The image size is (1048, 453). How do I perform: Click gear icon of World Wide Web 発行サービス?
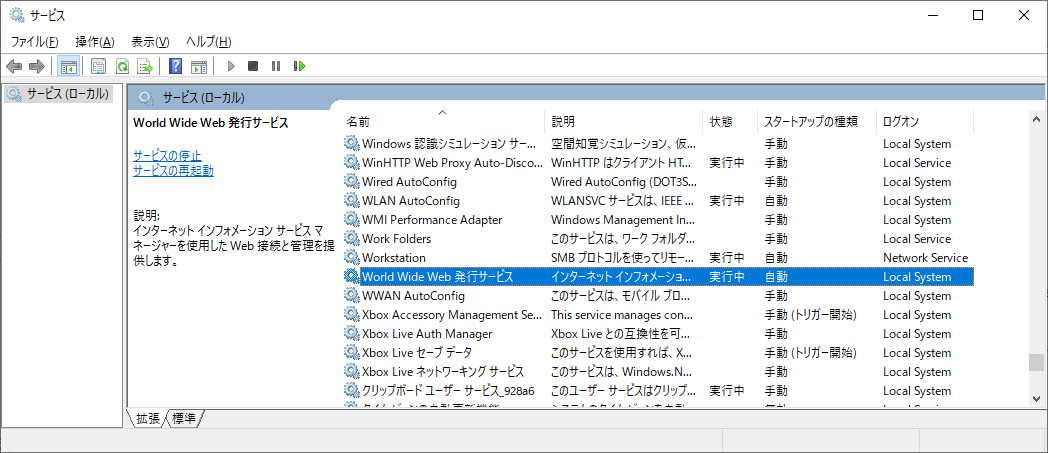click(x=351, y=277)
